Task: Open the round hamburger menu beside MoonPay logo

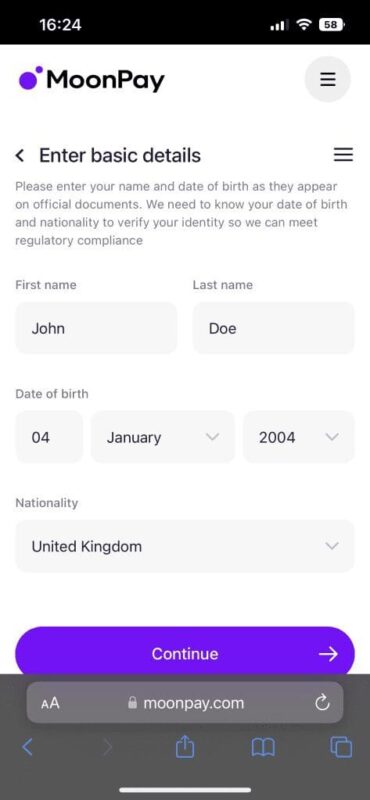Action: (327, 79)
